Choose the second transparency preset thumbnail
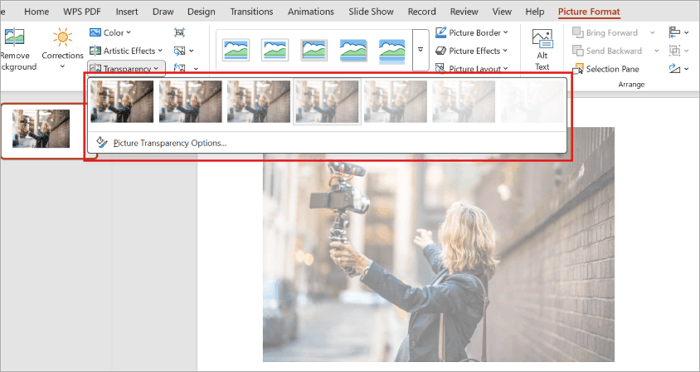This screenshot has height=372, width=700. (x=190, y=101)
